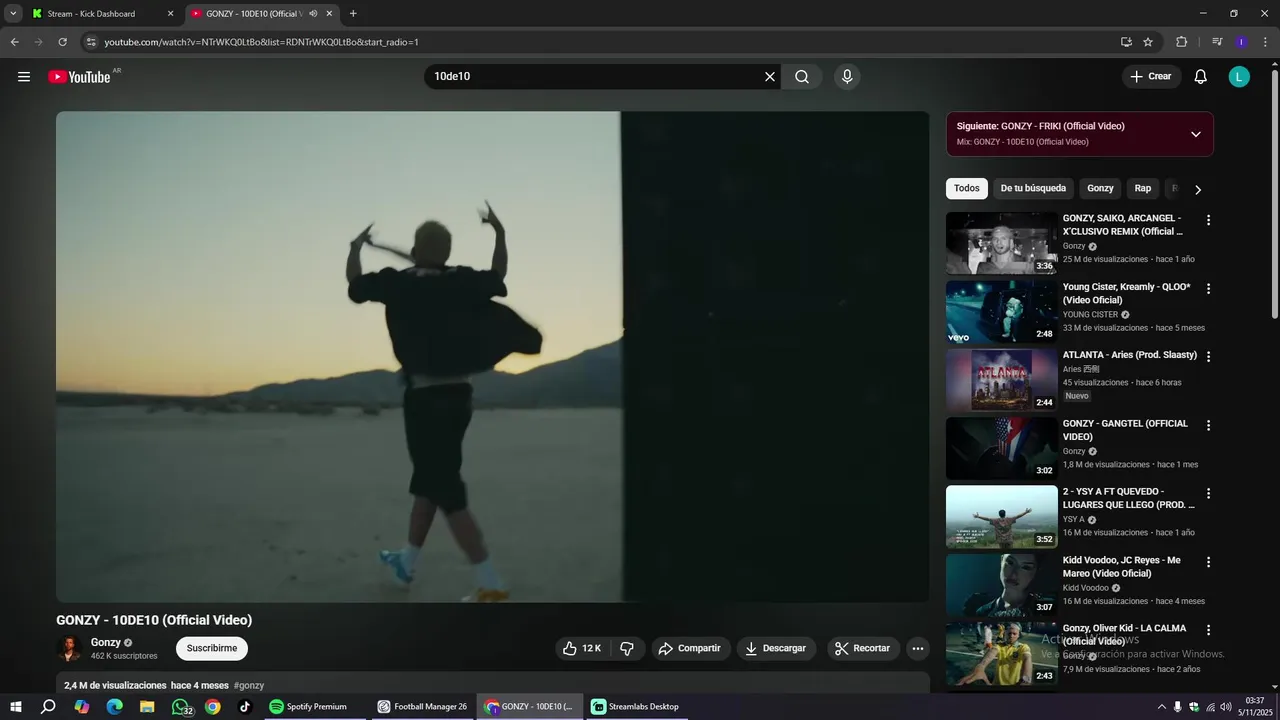Show hidden system tray icons
Image resolution: width=1280 pixels, height=720 pixels.
1161,707
